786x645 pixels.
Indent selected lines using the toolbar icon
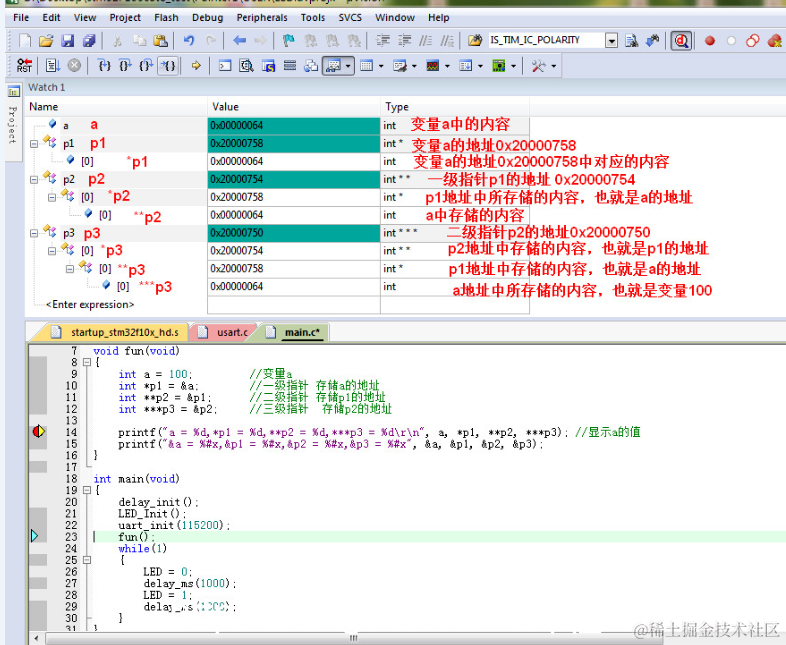[x=383, y=41]
